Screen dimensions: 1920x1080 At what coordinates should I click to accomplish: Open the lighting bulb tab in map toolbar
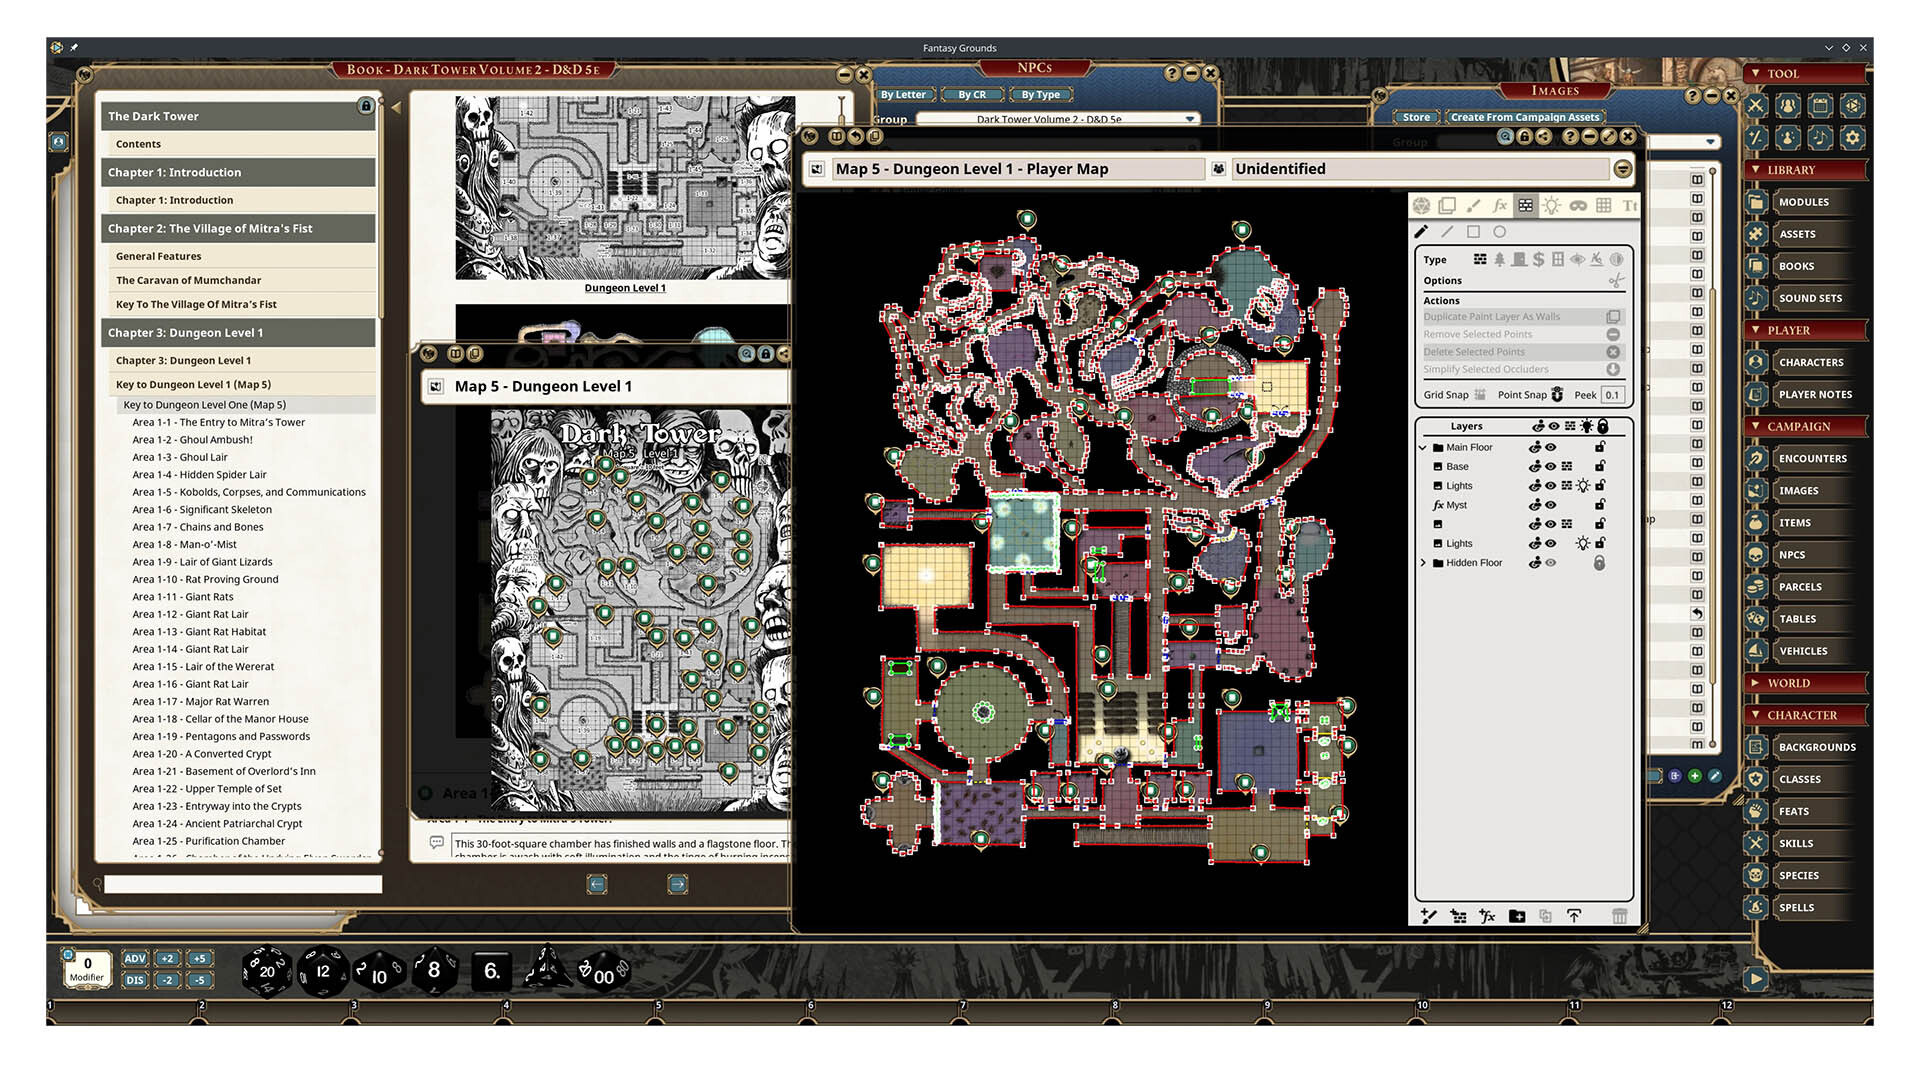(x=1551, y=205)
